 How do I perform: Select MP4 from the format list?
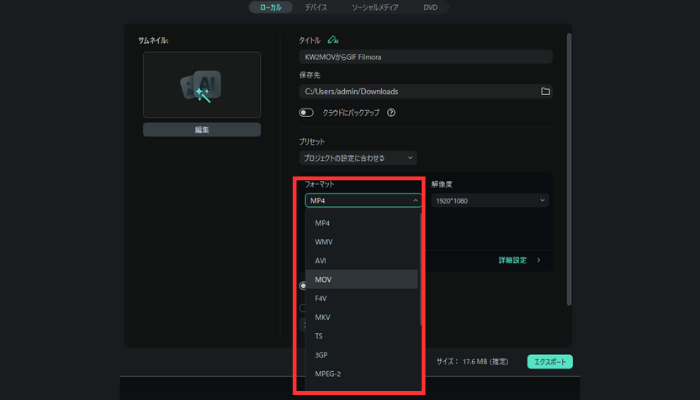point(362,223)
